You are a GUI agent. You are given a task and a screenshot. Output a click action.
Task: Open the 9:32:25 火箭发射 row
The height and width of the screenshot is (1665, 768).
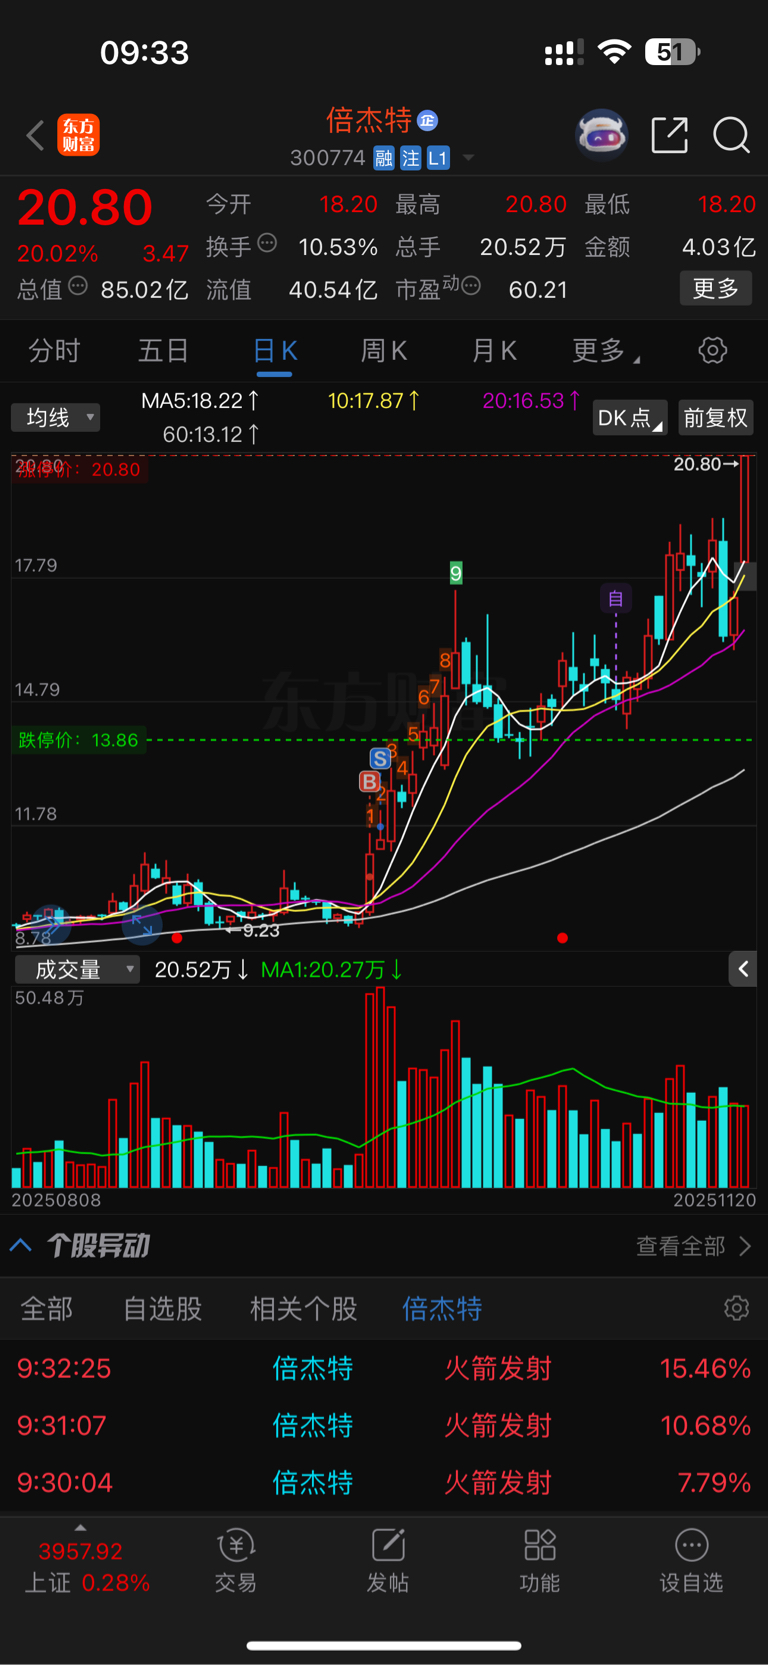click(384, 1369)
